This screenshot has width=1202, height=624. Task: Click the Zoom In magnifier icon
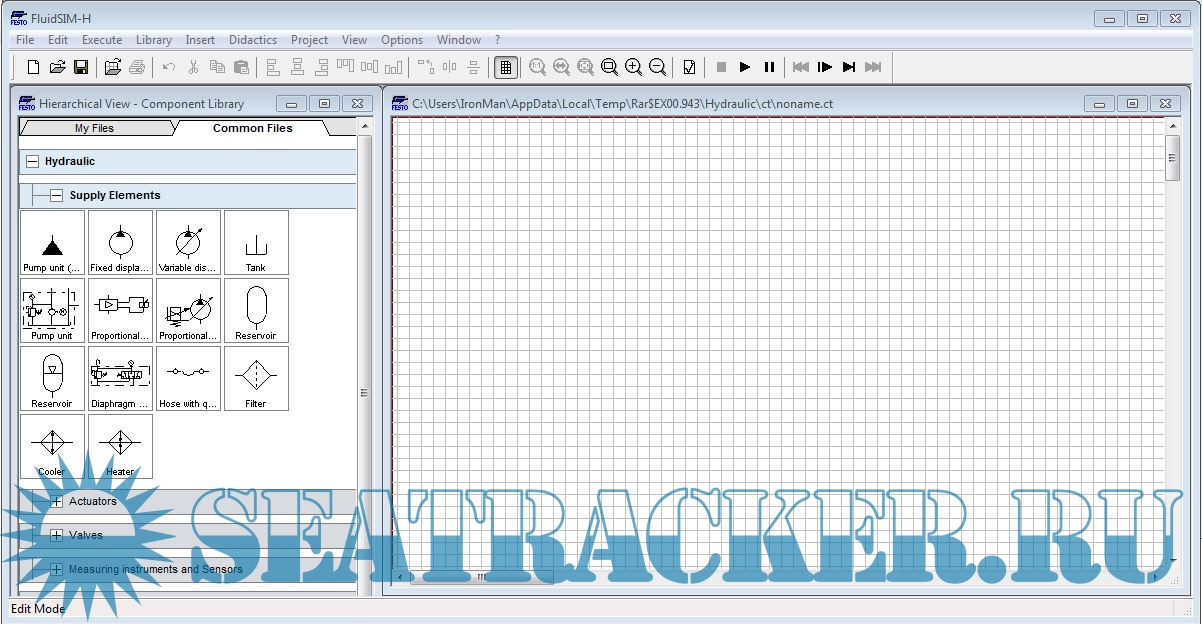(x=633, y=67)
